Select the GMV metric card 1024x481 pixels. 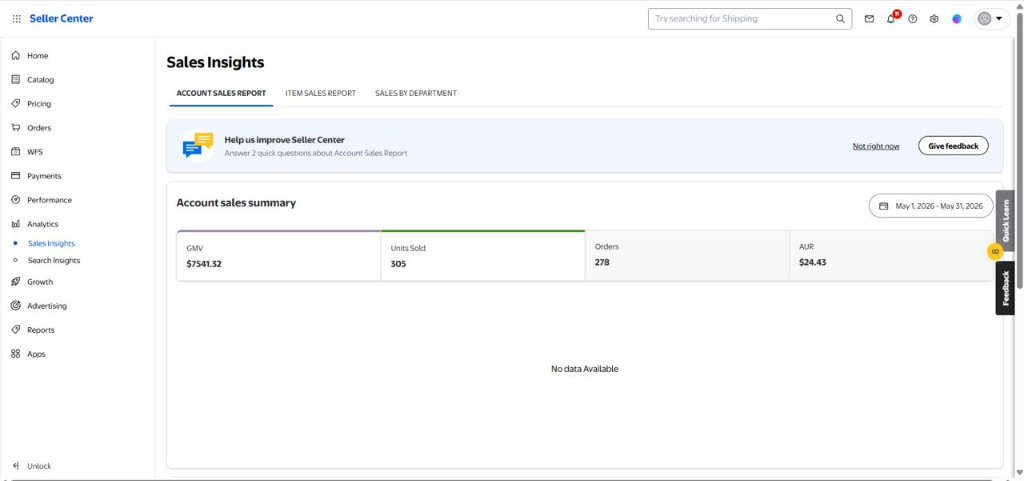(x=279, y=256)
